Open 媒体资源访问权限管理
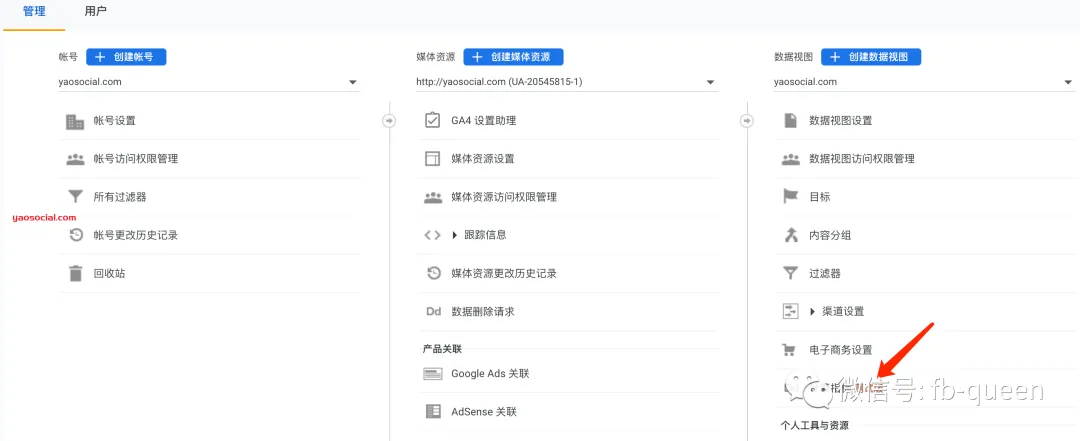Image resolution: width=1080 pixels, height=441 pixels. click(504, 197)
